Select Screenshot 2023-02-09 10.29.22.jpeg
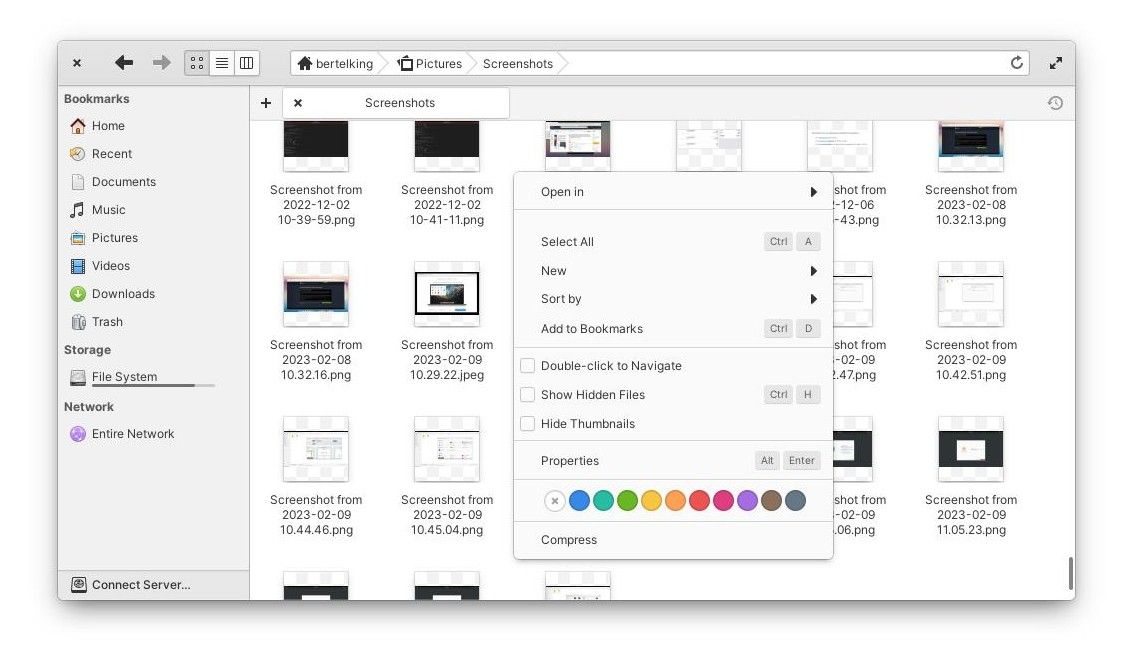The height and width of the screenshot is (650, 1134). (x=447, y=322)
